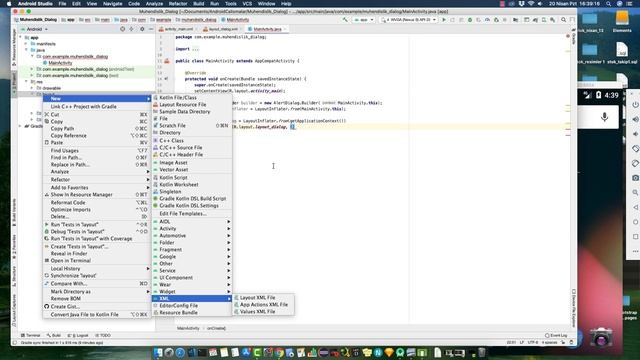Screen dimensions: 640x360
Task: Choose Show In Resource Manager
Action: (97, 195)
